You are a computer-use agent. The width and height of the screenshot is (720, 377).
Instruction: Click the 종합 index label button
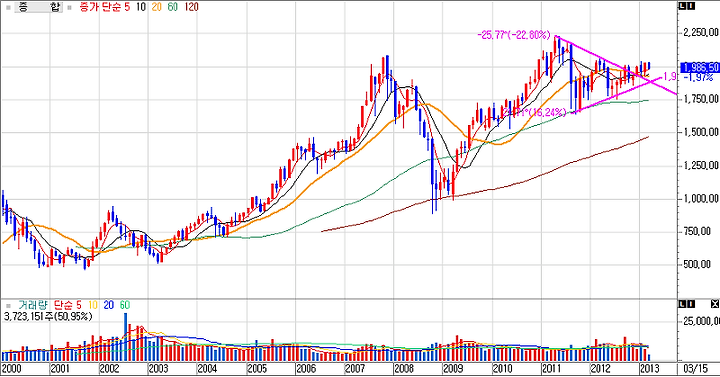(39, 7)
